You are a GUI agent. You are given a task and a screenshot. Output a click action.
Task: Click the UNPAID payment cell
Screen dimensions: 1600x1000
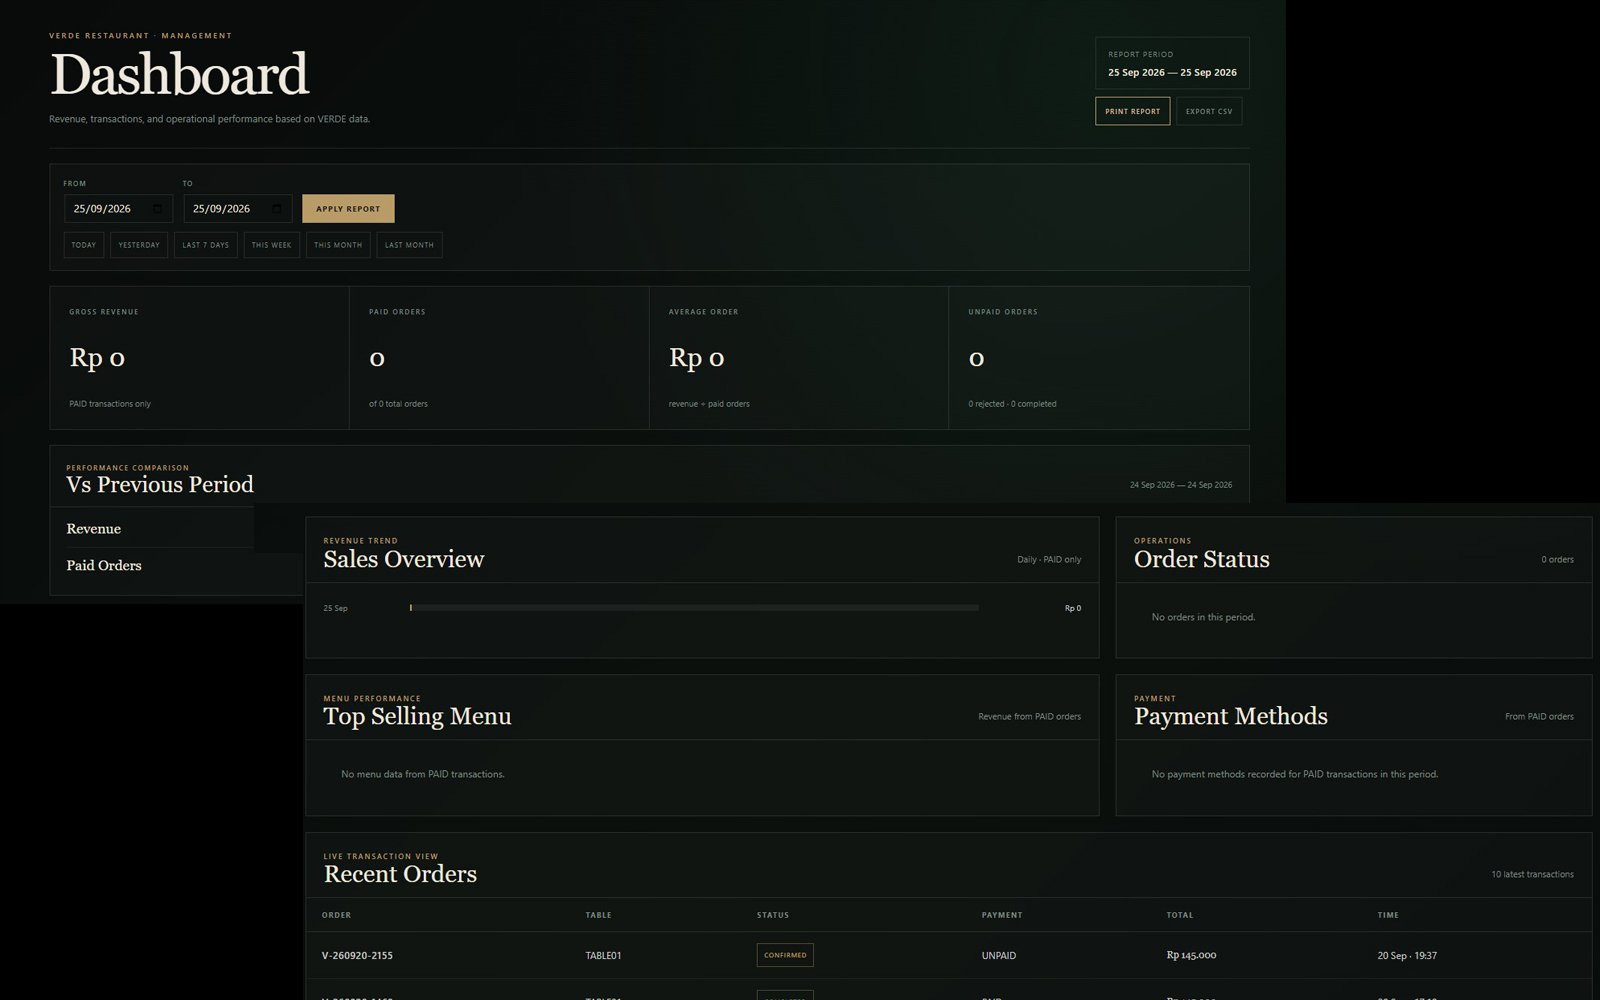[x=999, y=956]
